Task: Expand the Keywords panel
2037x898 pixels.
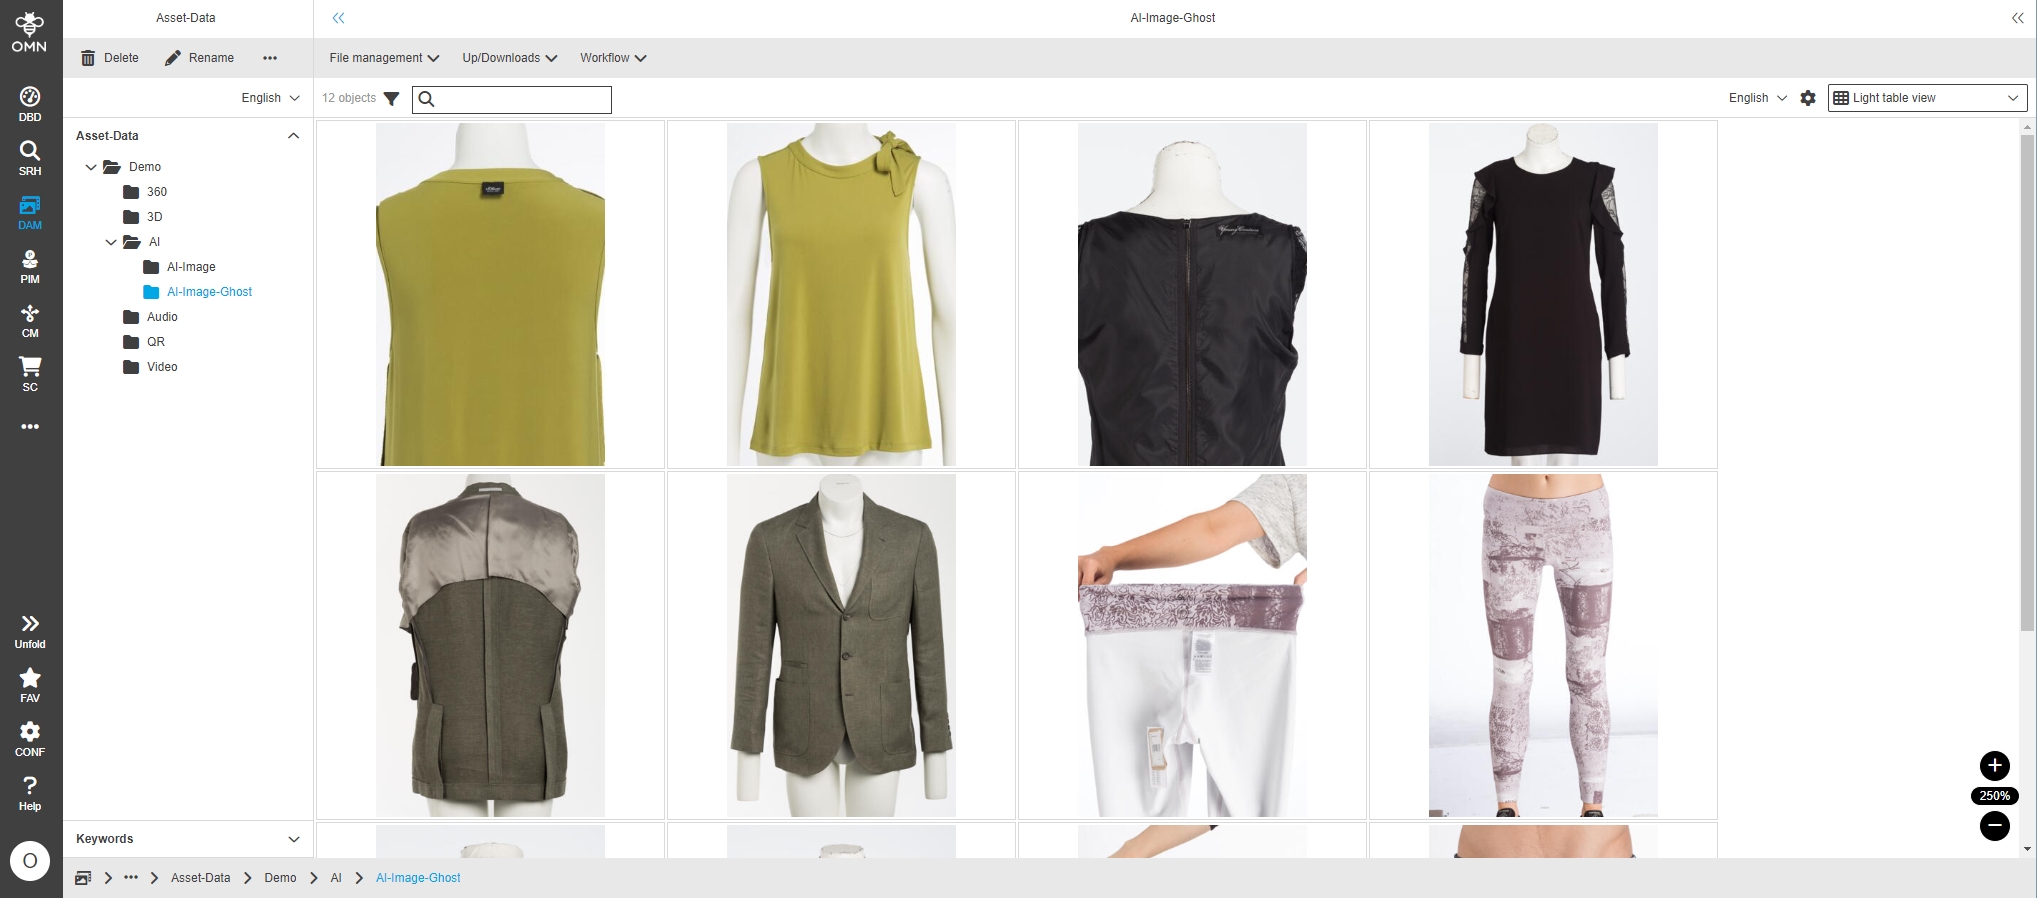Action: coord(293,839)
